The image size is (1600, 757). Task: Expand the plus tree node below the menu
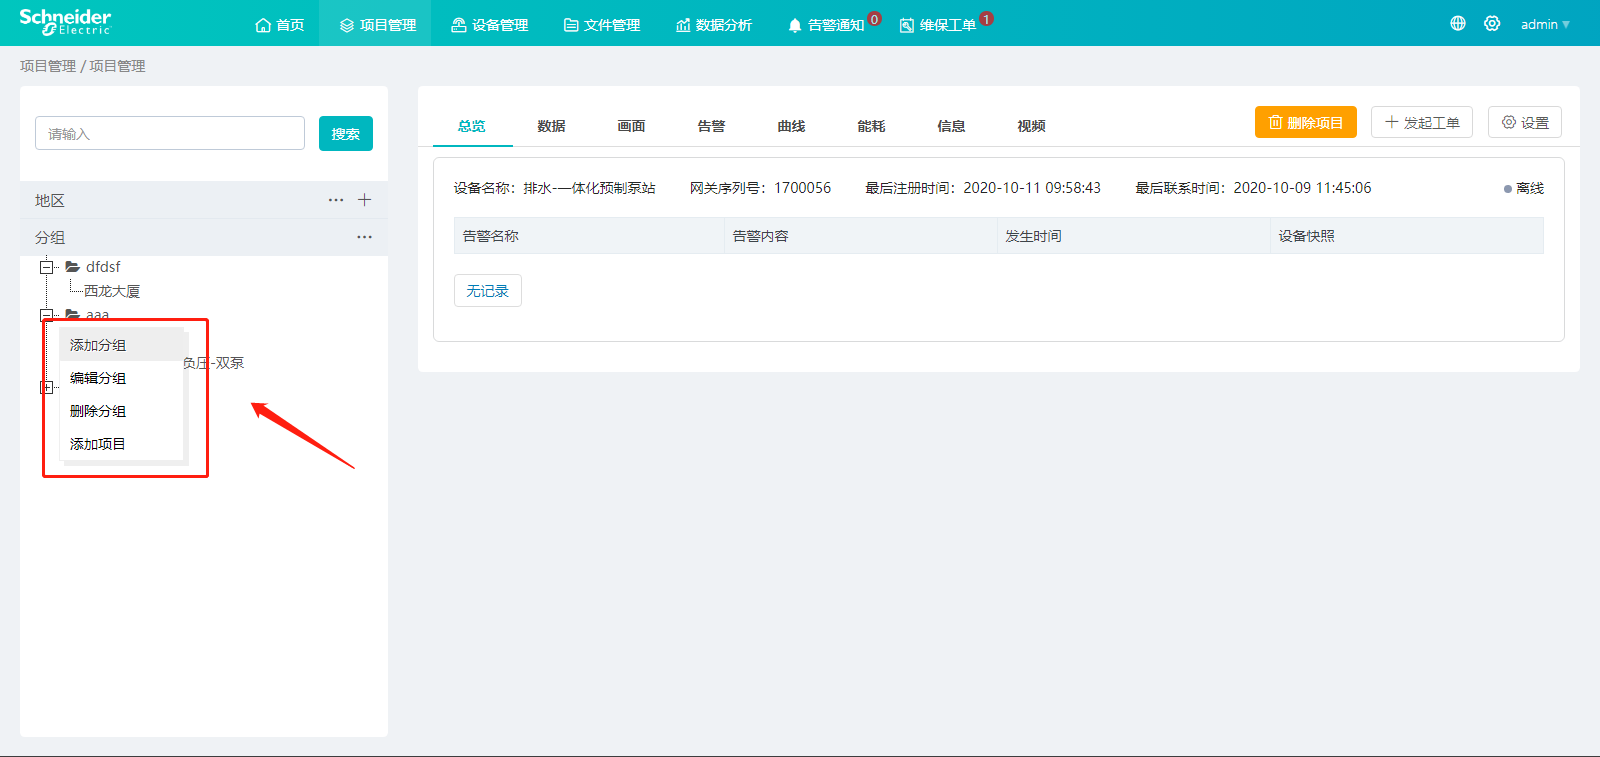pyautogui.click(x=46, y=387)
